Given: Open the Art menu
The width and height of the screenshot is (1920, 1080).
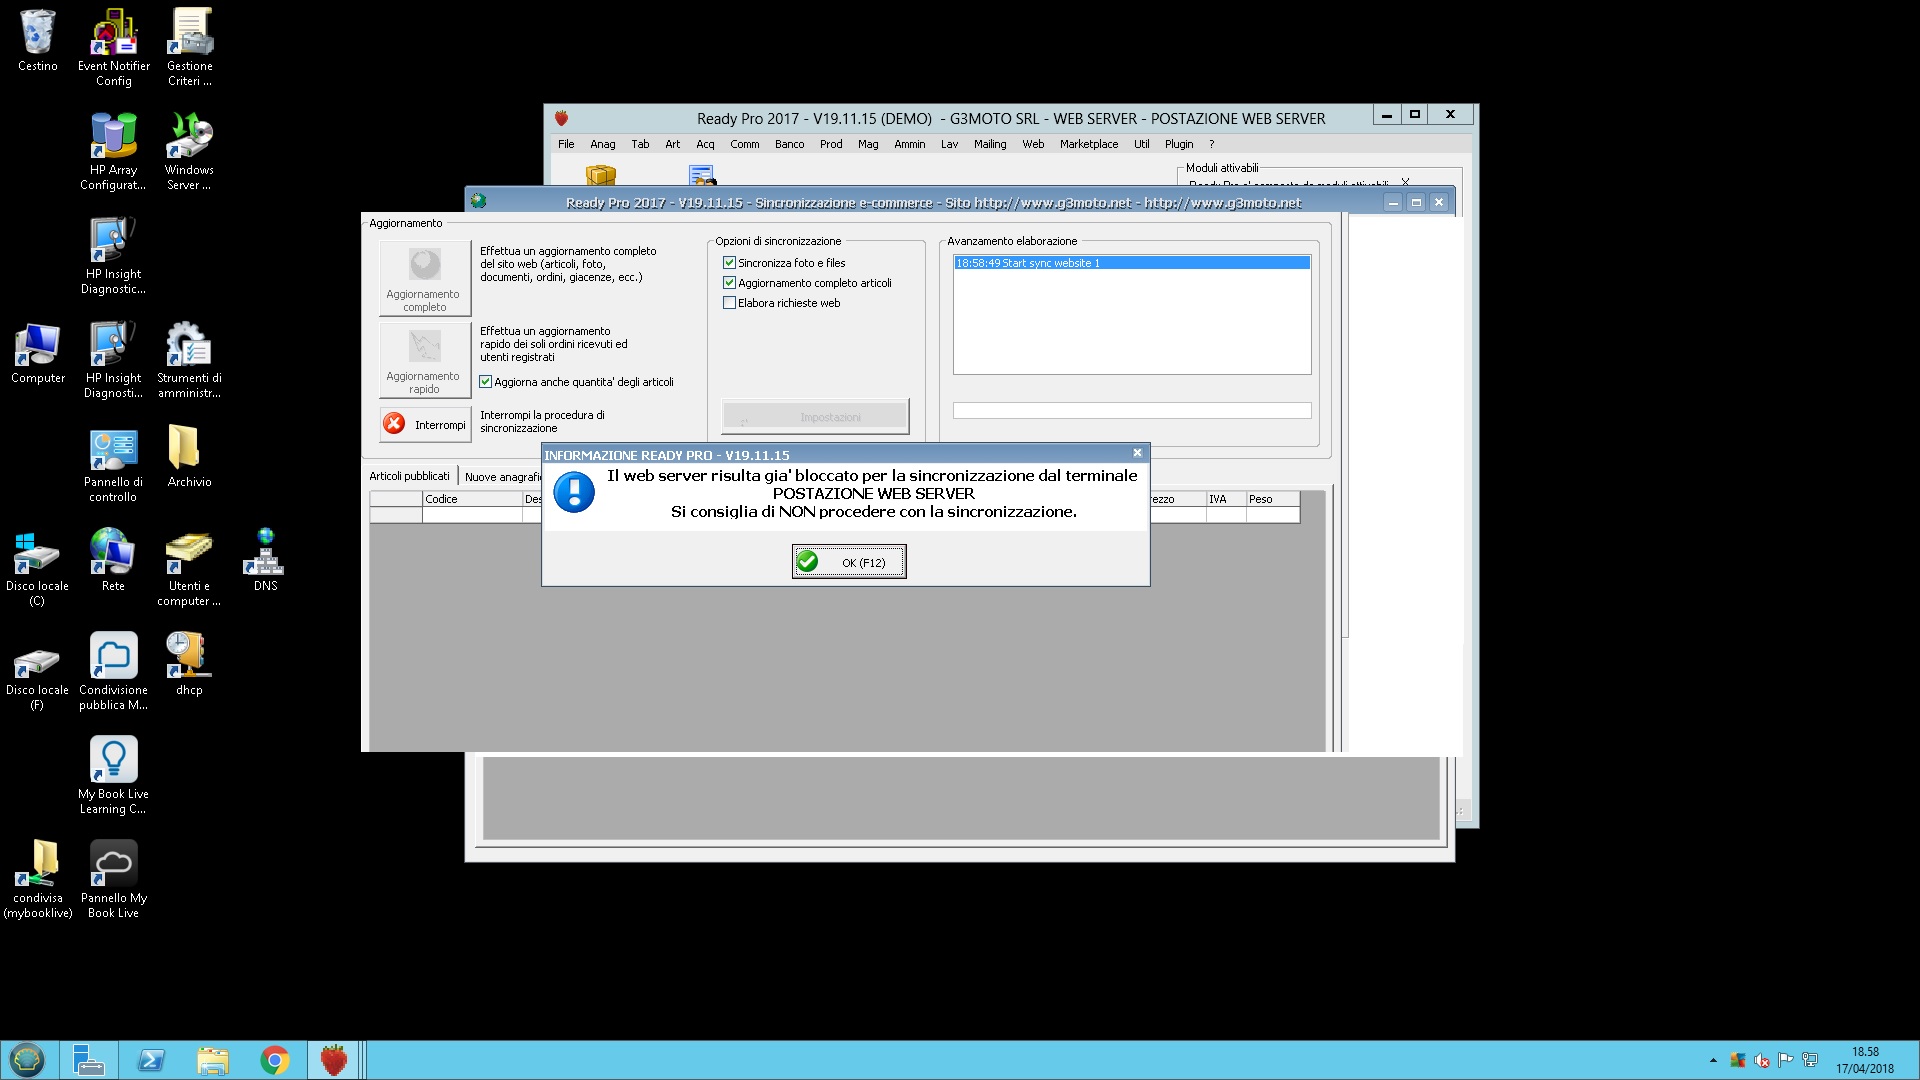Looking at the screenshot, I should tap(673, 144).
